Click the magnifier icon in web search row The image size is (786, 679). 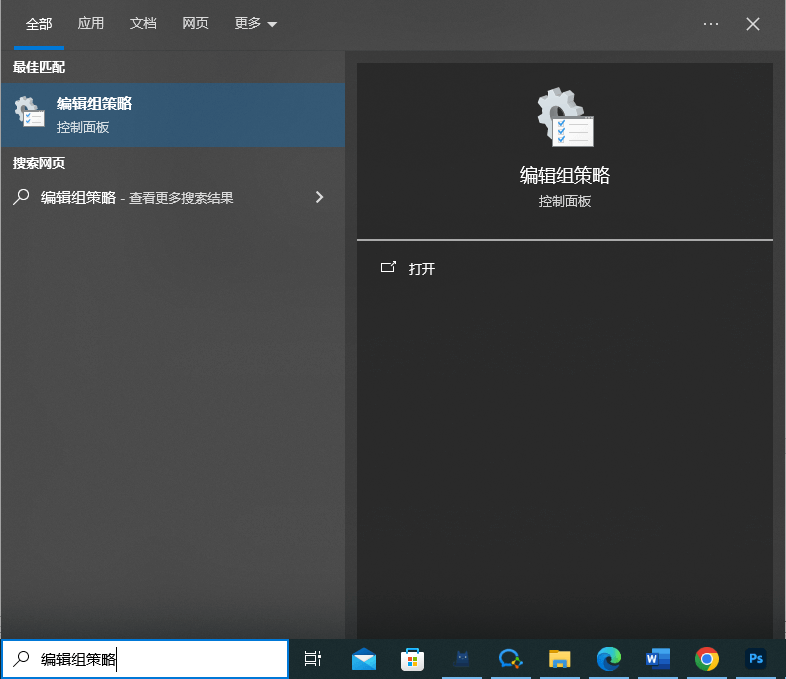click(21, 197)
